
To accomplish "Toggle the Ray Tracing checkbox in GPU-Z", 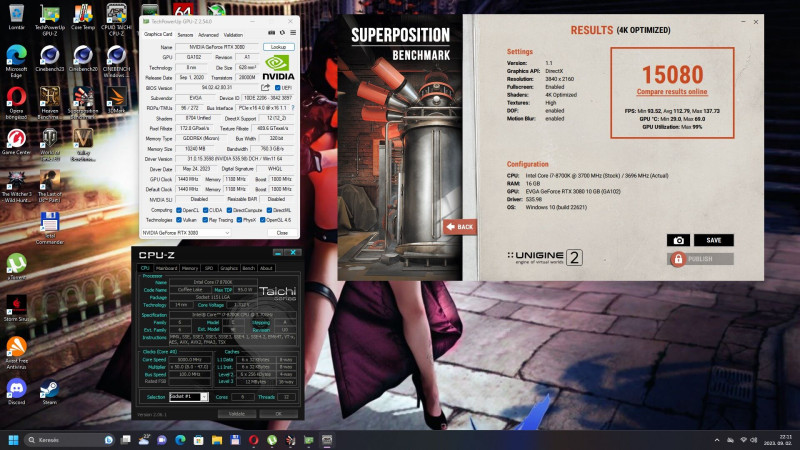I will (205, 220).
